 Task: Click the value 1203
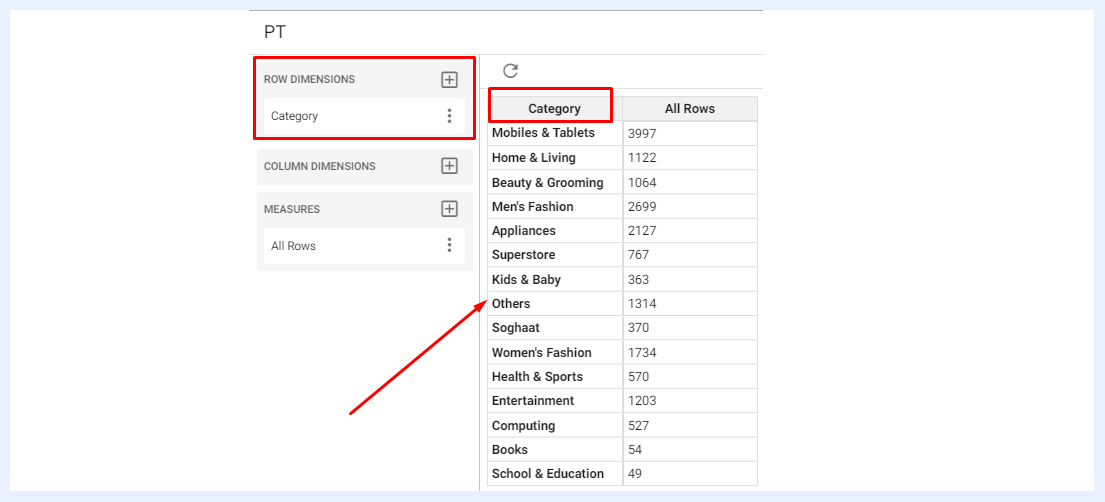(x=642, y=400)
